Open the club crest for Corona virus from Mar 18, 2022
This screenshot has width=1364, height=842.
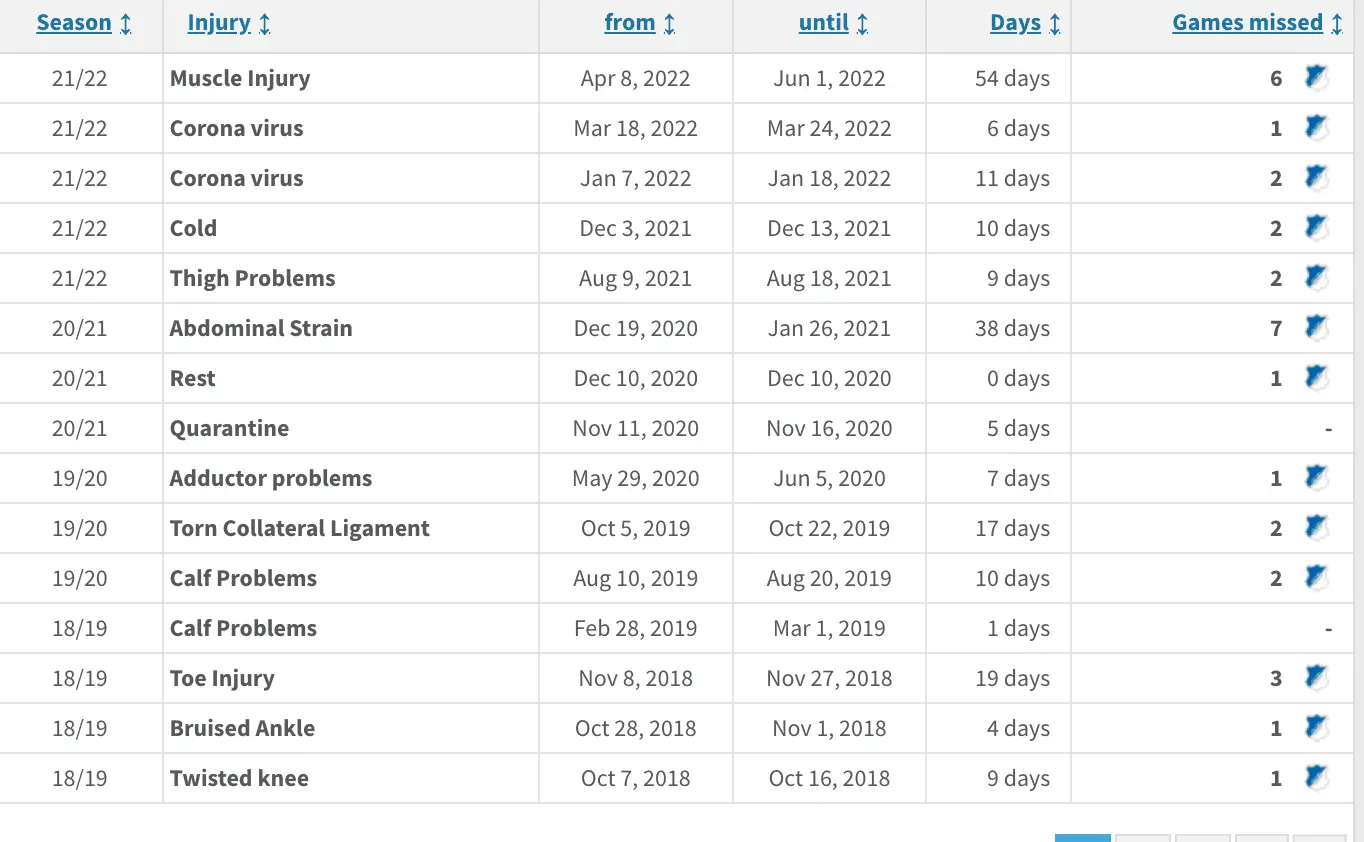coord(1316,128)
